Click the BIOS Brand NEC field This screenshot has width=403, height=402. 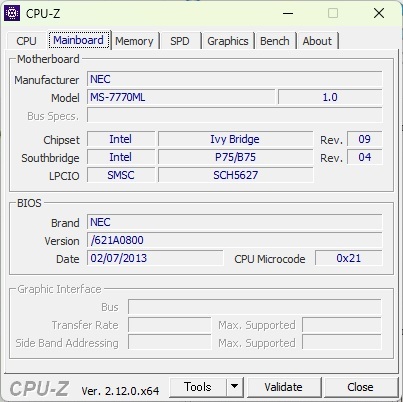(235, 222)
